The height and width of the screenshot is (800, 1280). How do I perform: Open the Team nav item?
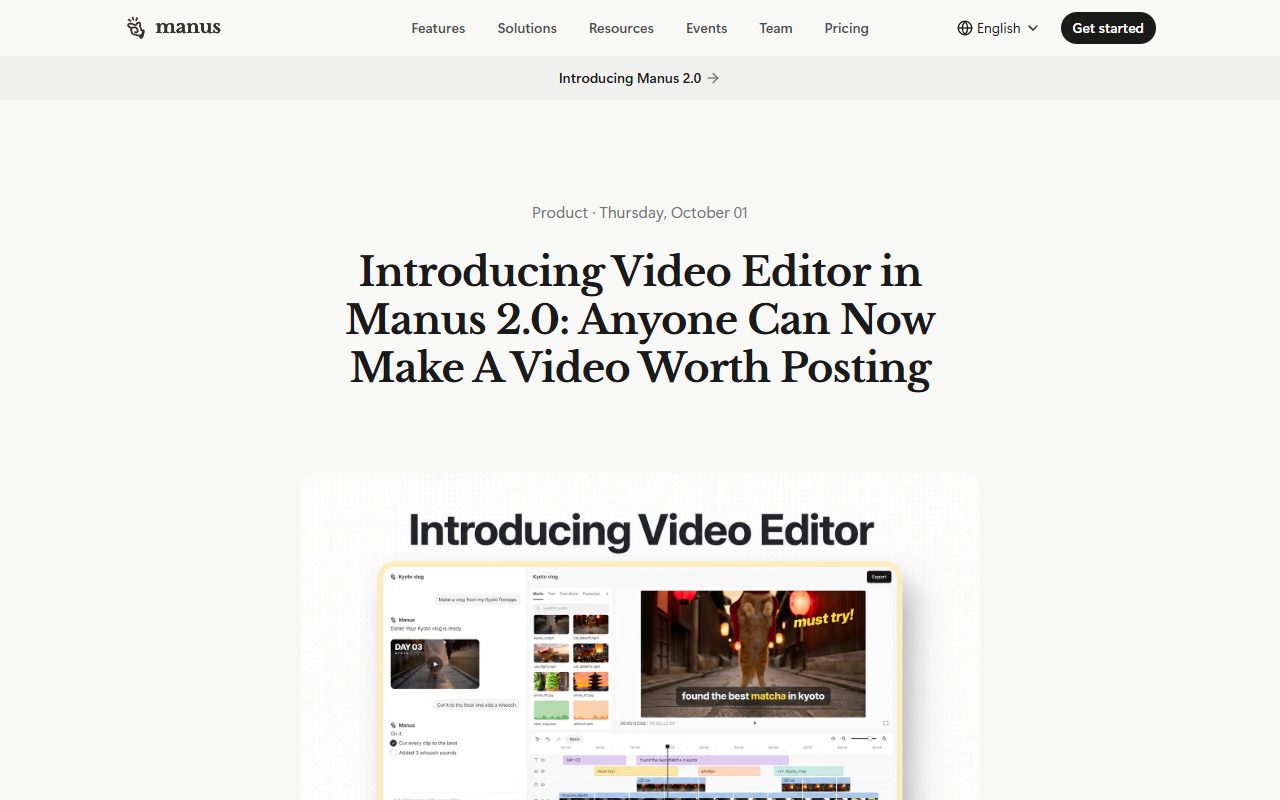pyautogui.click(x=776, y=28)
